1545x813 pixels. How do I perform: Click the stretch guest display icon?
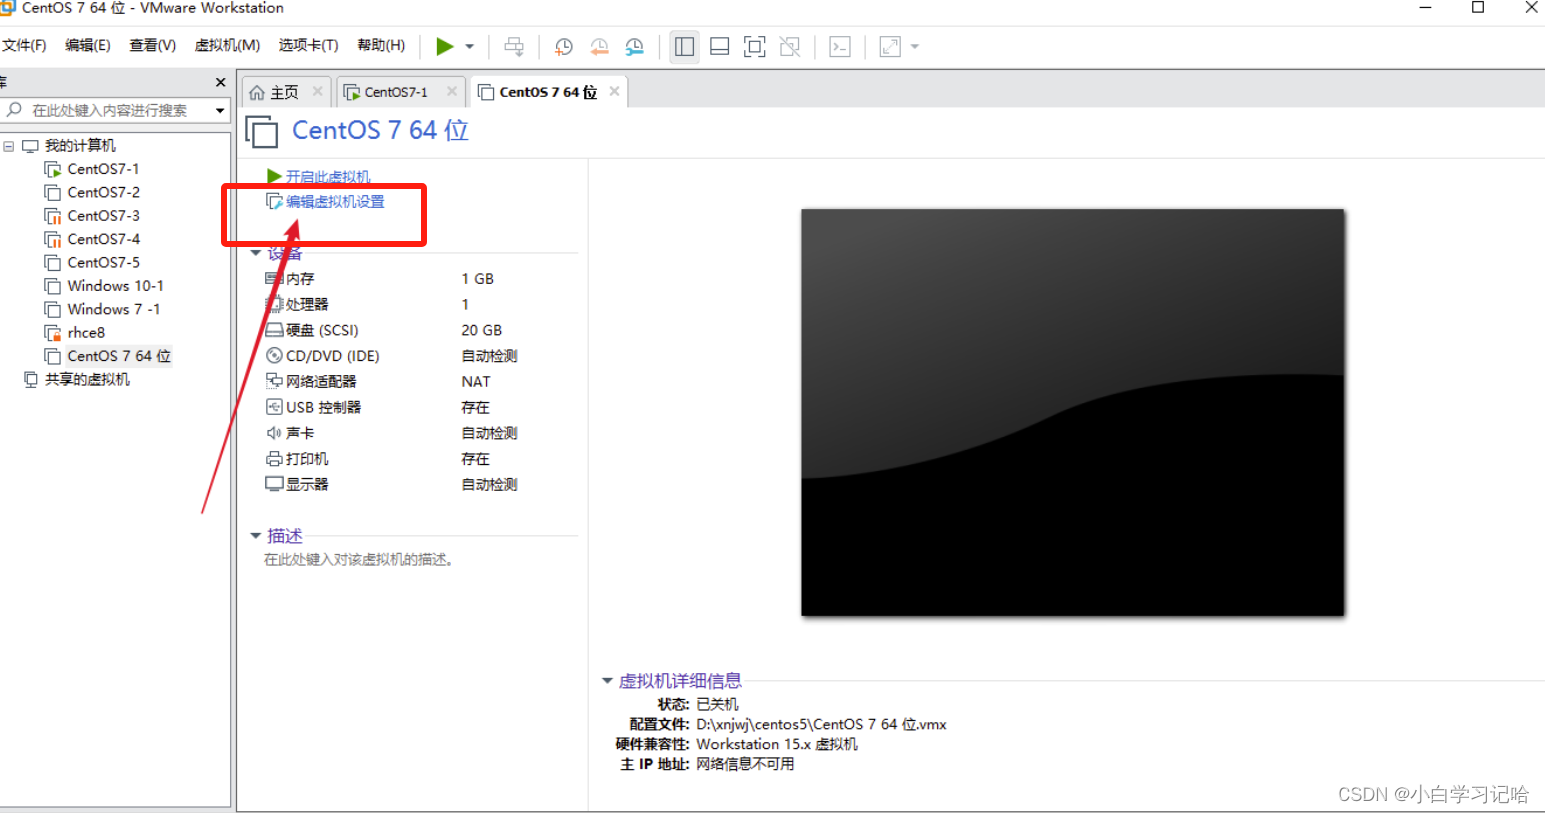click(890, 46)
